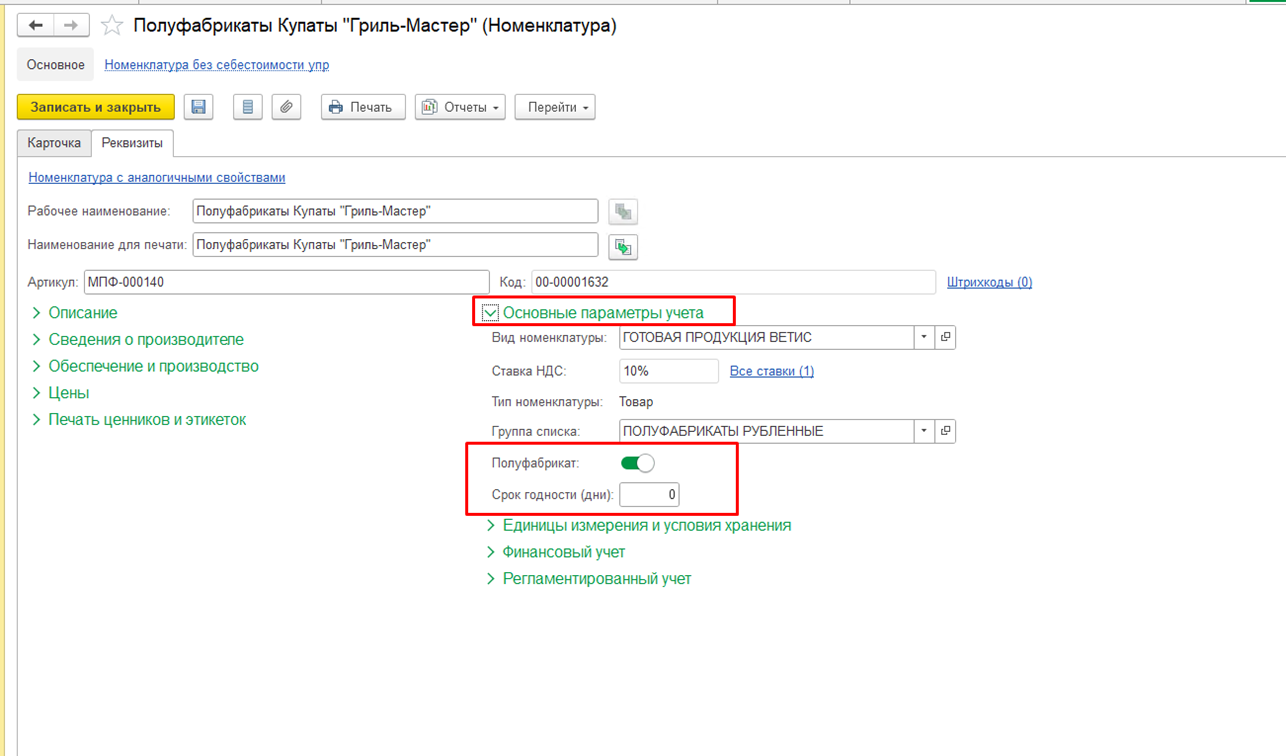Screen dimensions: 1286x756
Task: Add to favorites with the star icon
Action: click(x=112, y=26)
